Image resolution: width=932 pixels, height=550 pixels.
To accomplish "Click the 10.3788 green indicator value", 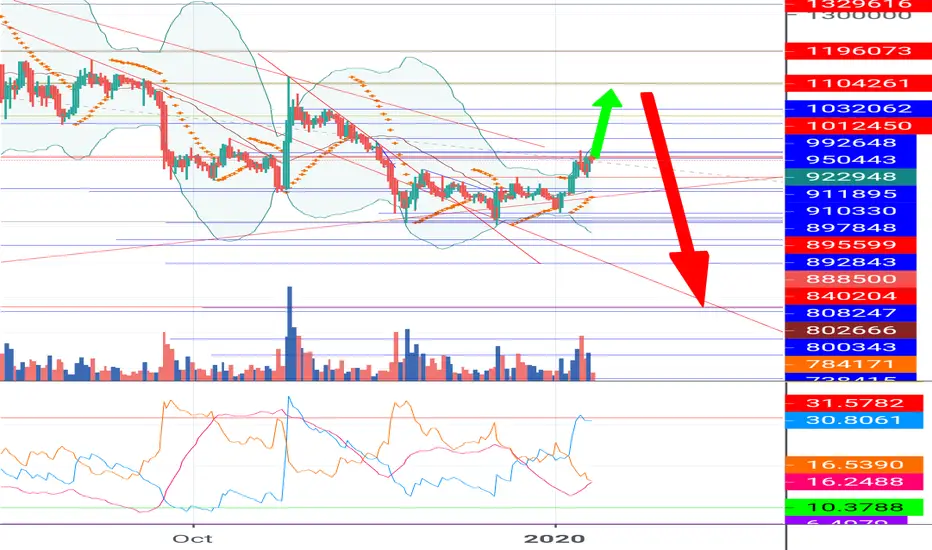I will point(854,507).
